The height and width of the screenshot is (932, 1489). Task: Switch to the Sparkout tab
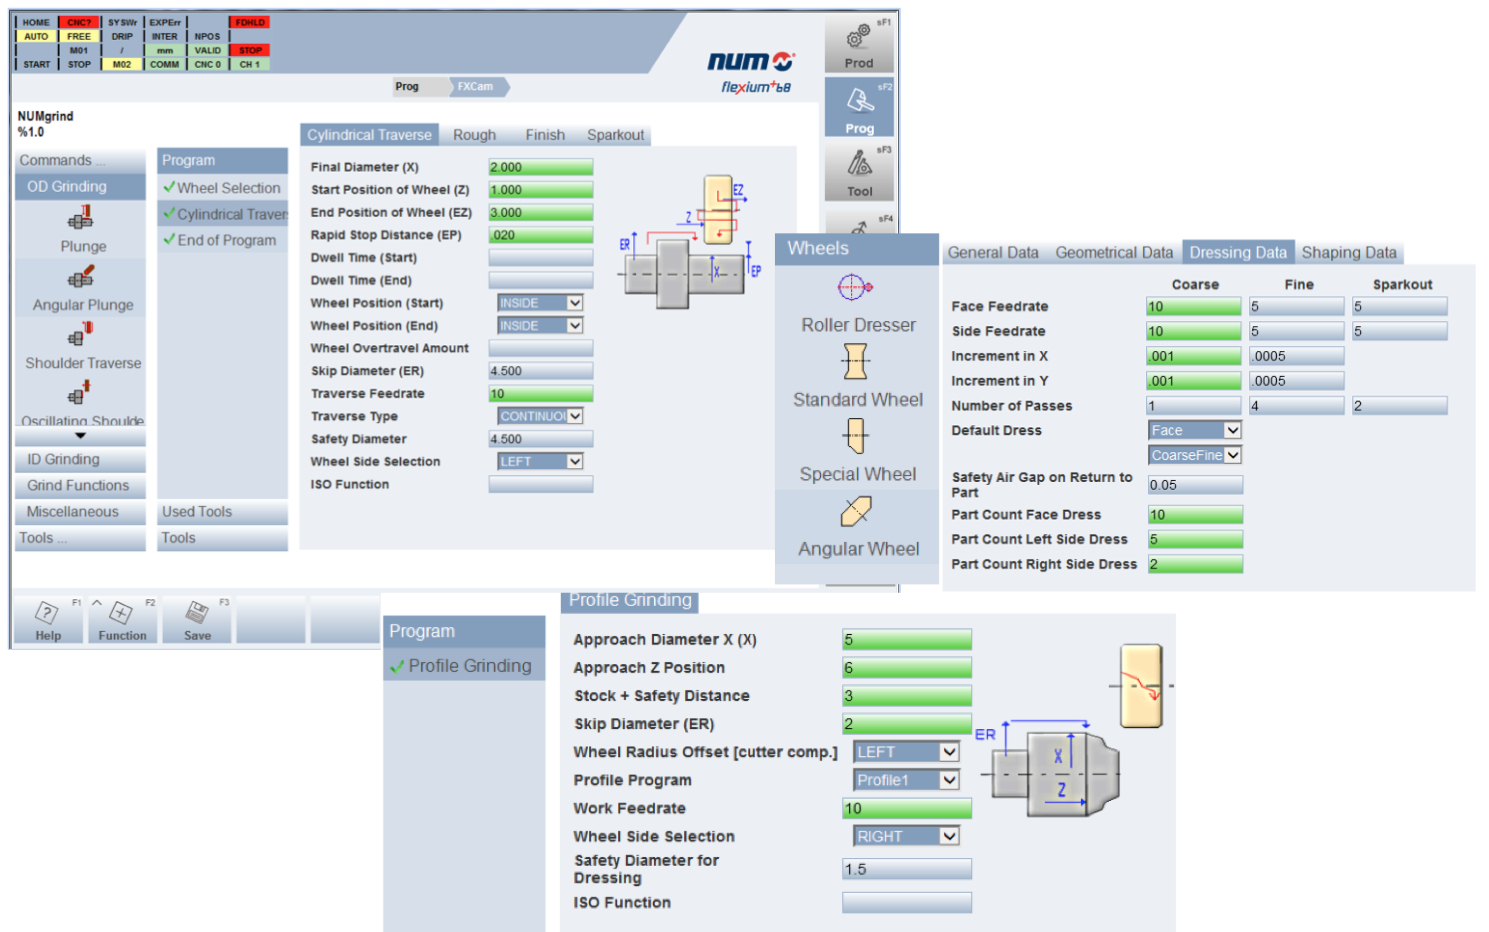pyautogui.click(x=616, y=135)
